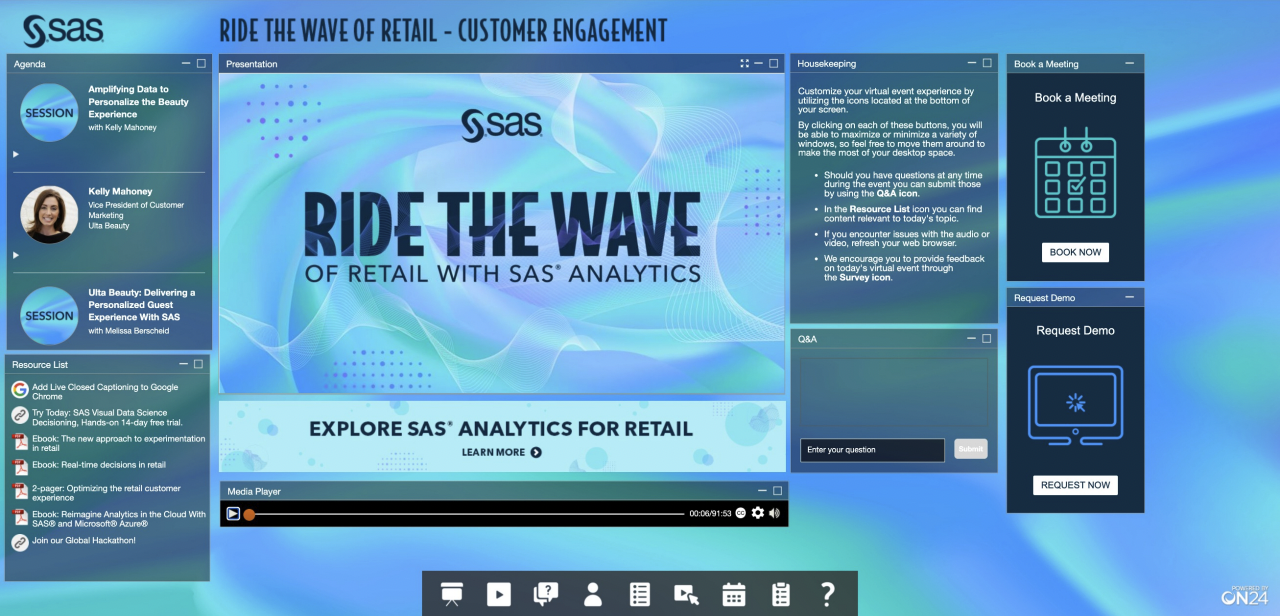Minimize the Request Demo panel
The height and width of the screenshot is (616, 1280).
(x=1129, y=297)
